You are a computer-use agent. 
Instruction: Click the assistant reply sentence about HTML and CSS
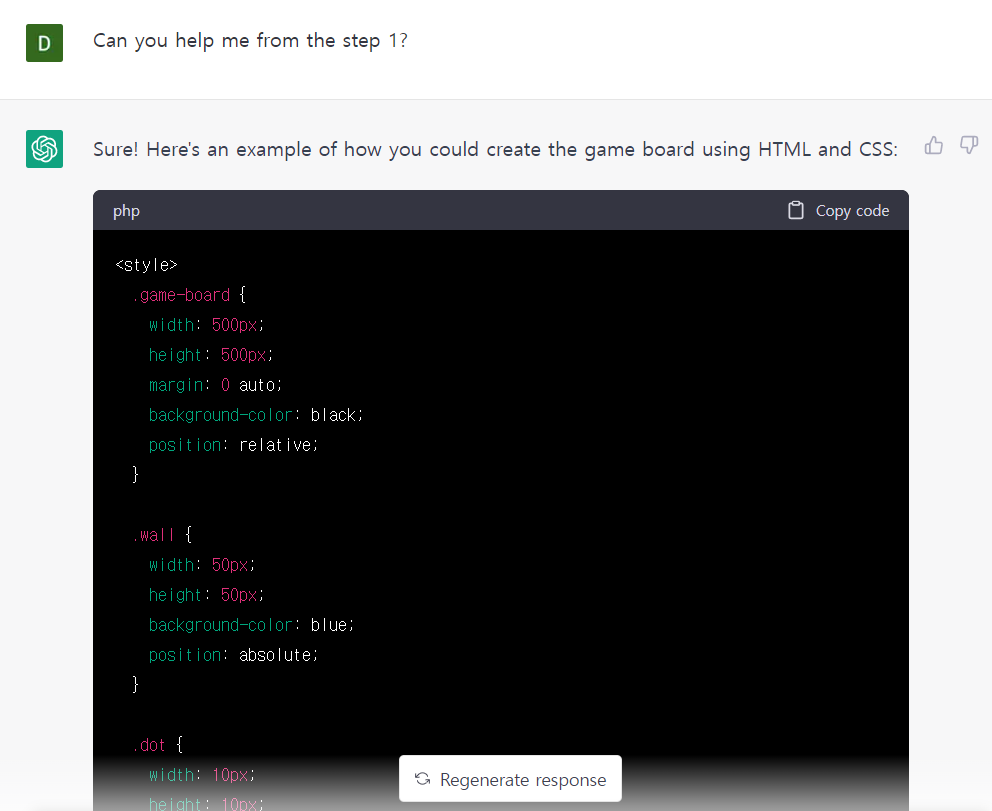pos(495,150)
